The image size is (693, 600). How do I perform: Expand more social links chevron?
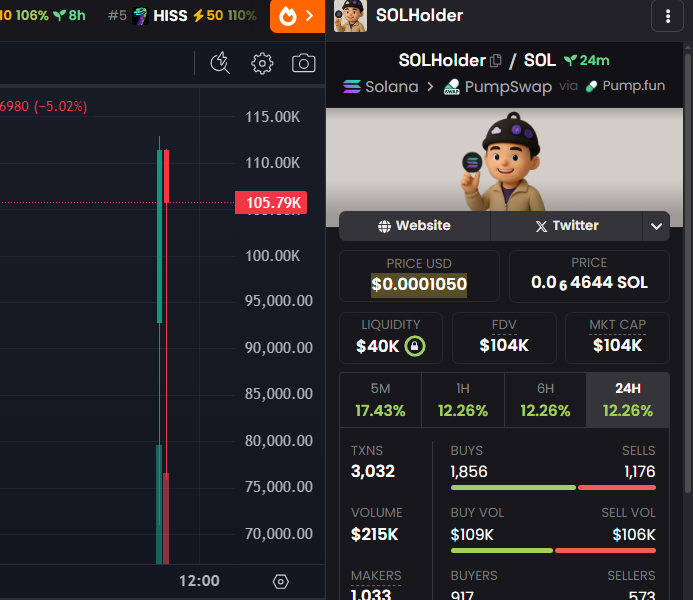click(x=656, y=226)
